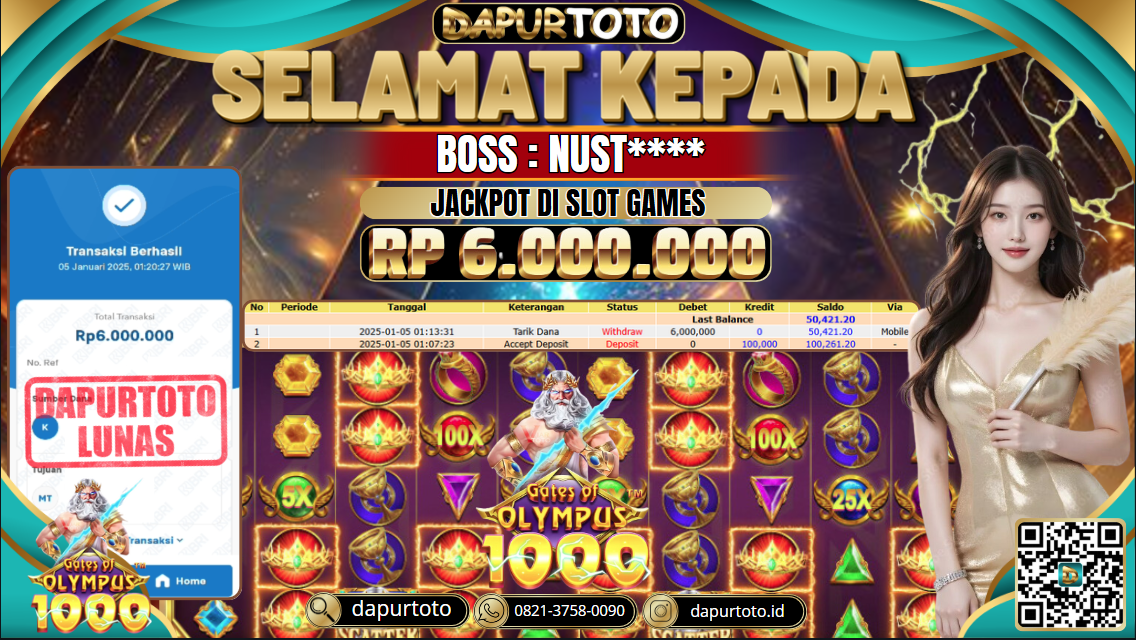
Task: Click the search magnifier icon beside dapurtoto
Action: click(324, 610)
